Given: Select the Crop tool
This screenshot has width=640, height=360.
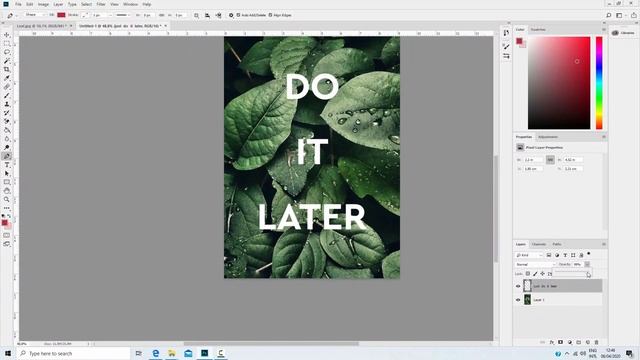Looking at the screenshot, I should [7, 69].
